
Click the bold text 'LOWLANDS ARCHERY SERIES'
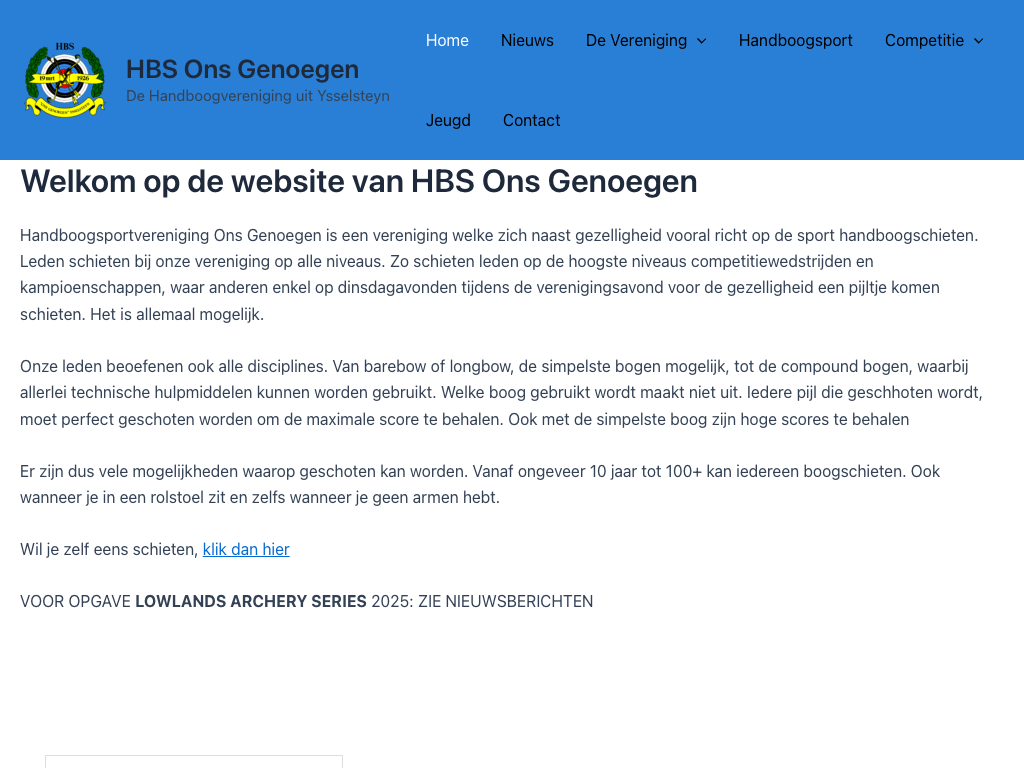tap(251, 601)
